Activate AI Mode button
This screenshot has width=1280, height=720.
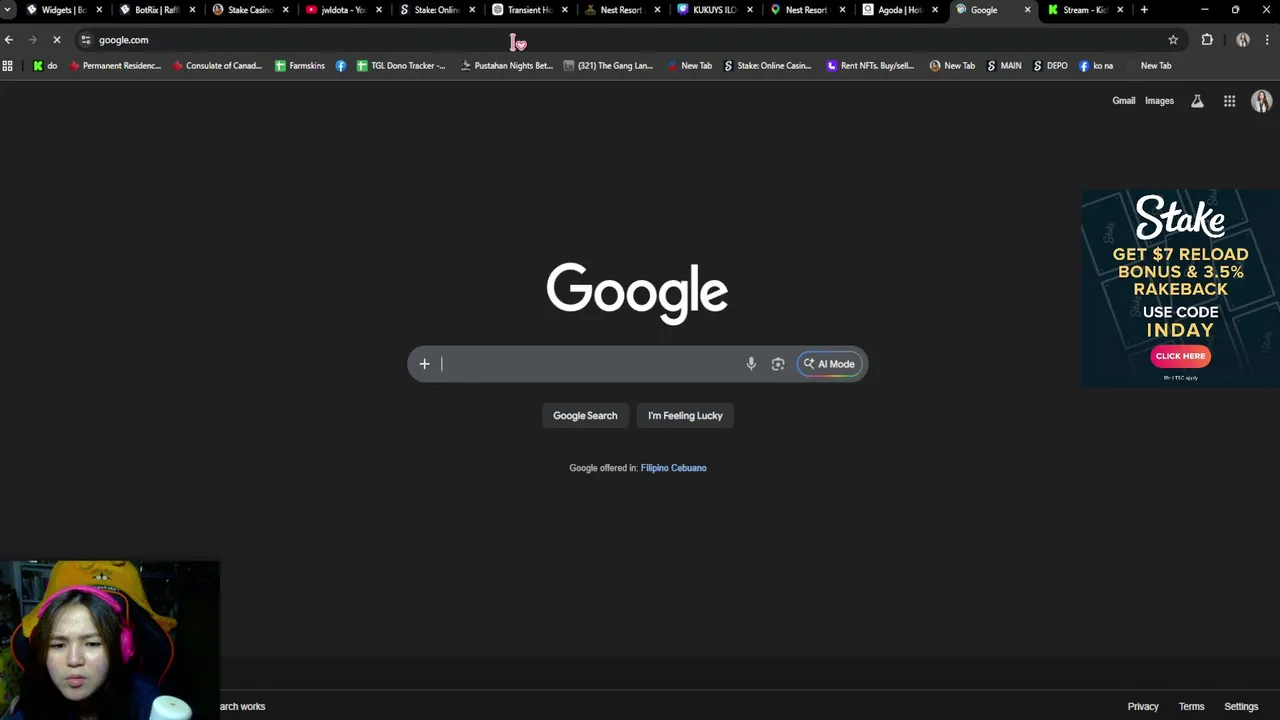[x=829, y=364]
